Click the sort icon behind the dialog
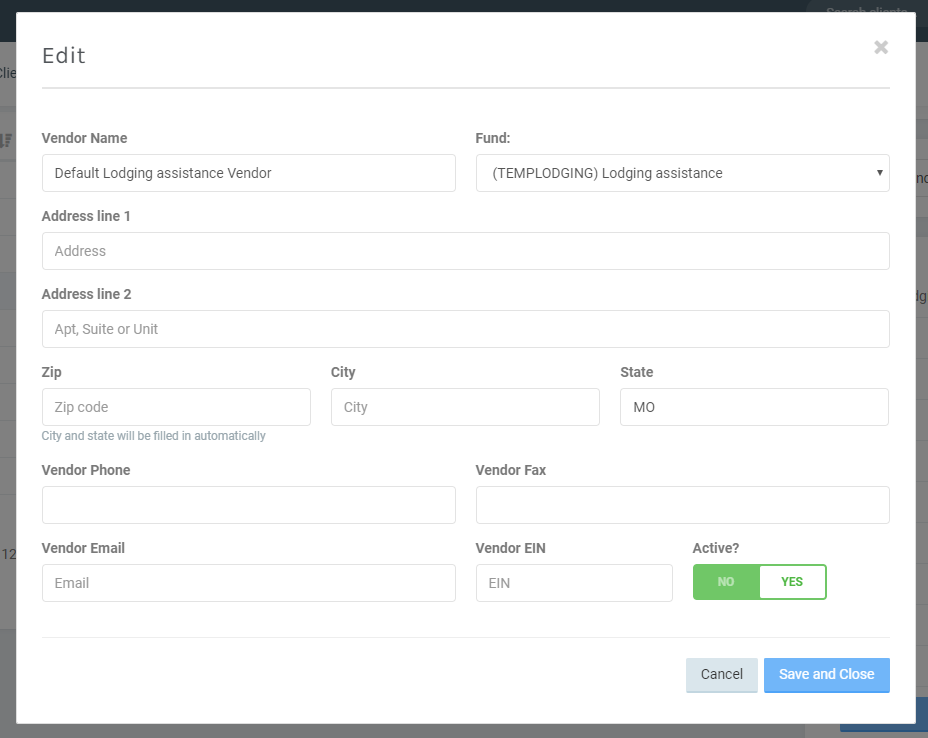This screenshot has height=738, width=928. 7,141
